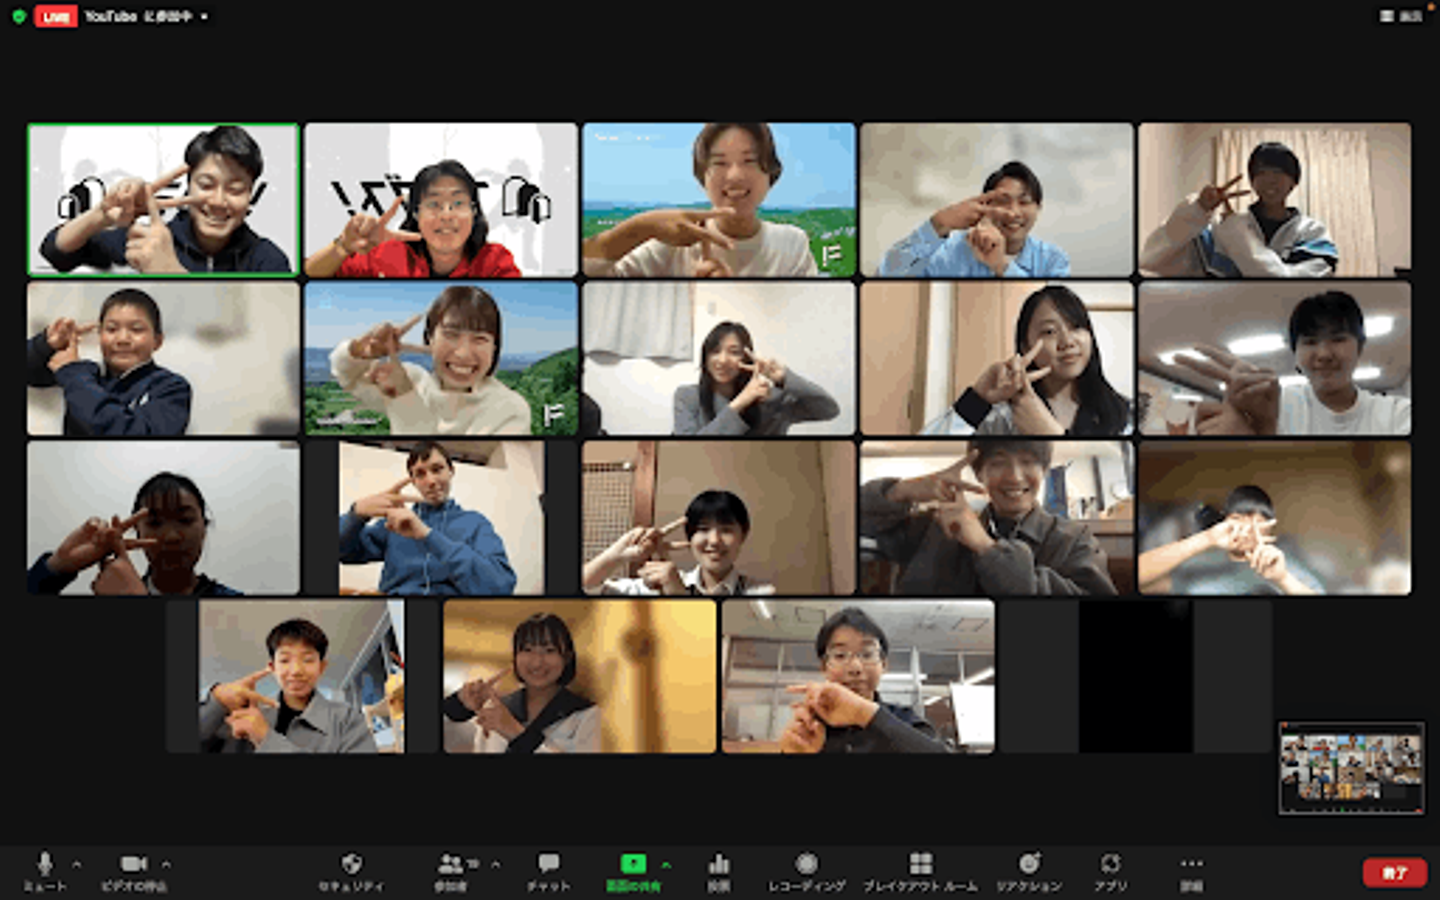Screen dimensions: 1440x900
Task: Select the tile with curtains behind the person
Action: coord(1275,200)
